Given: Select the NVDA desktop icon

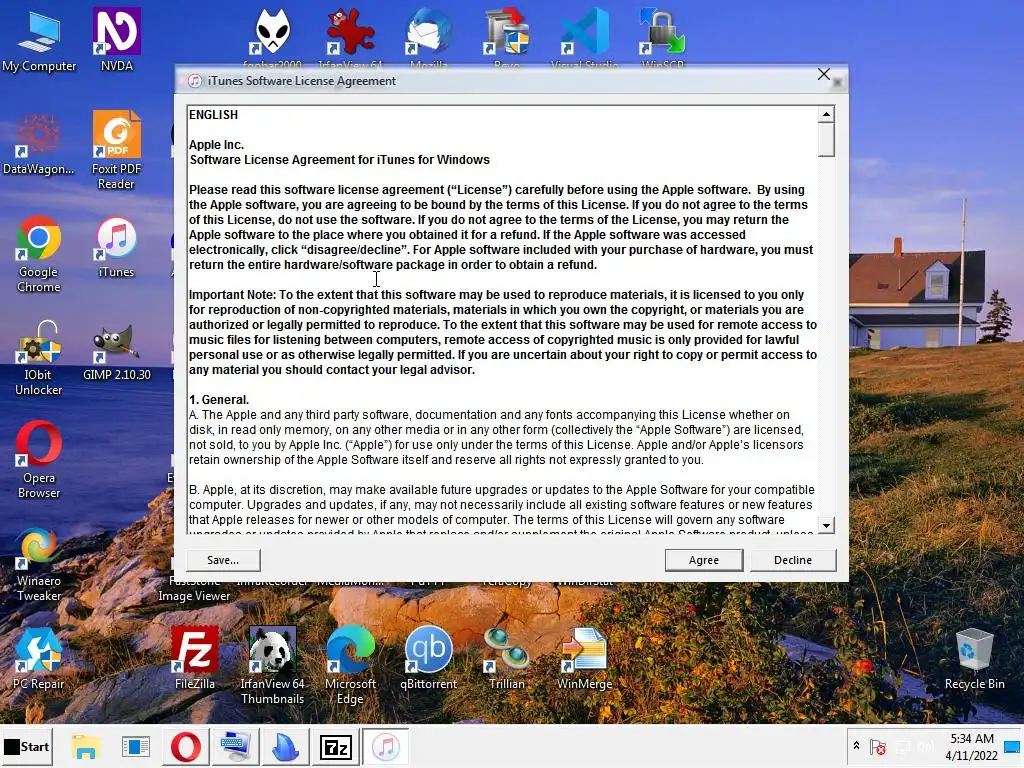Looking at the screenshot, I should tap(116, 39).
